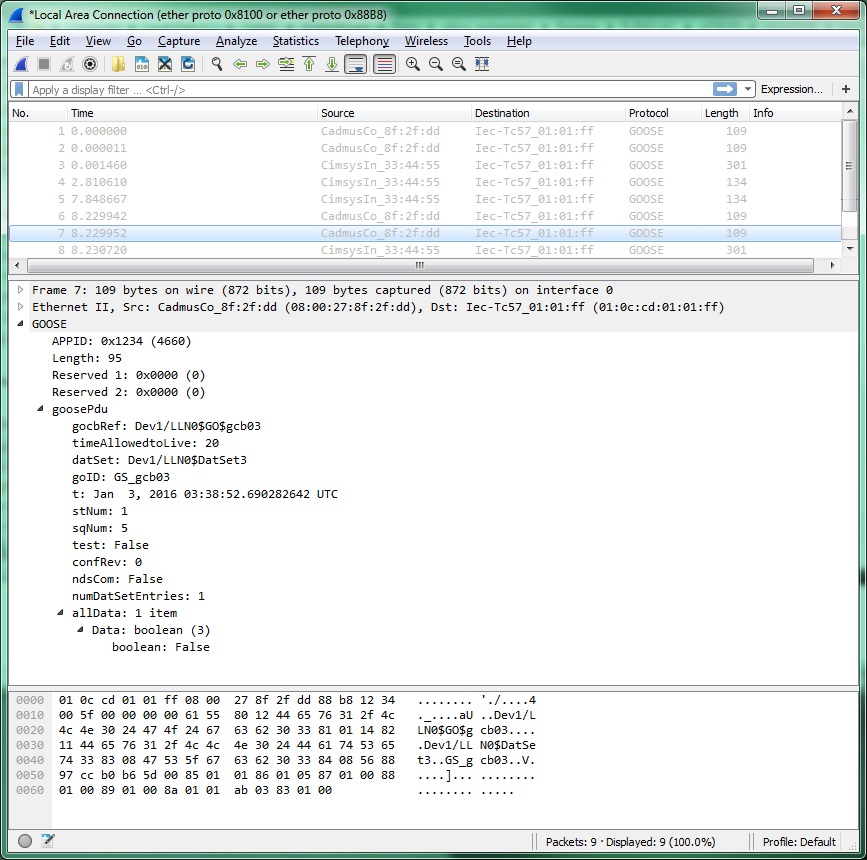Open the View menu
This screenshot has width=867, height=860.
(98, 41)
